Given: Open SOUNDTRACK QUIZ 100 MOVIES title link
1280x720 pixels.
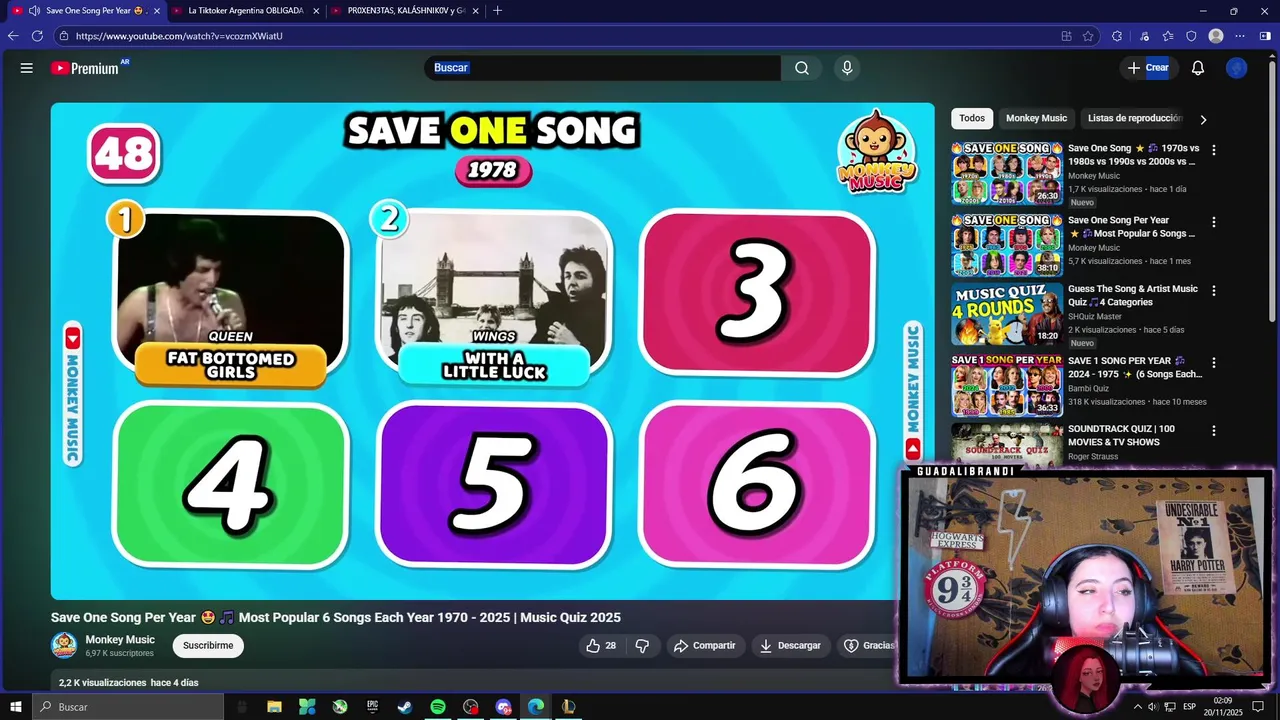Looking at the screenshot, I should (x=1121, y=435).
